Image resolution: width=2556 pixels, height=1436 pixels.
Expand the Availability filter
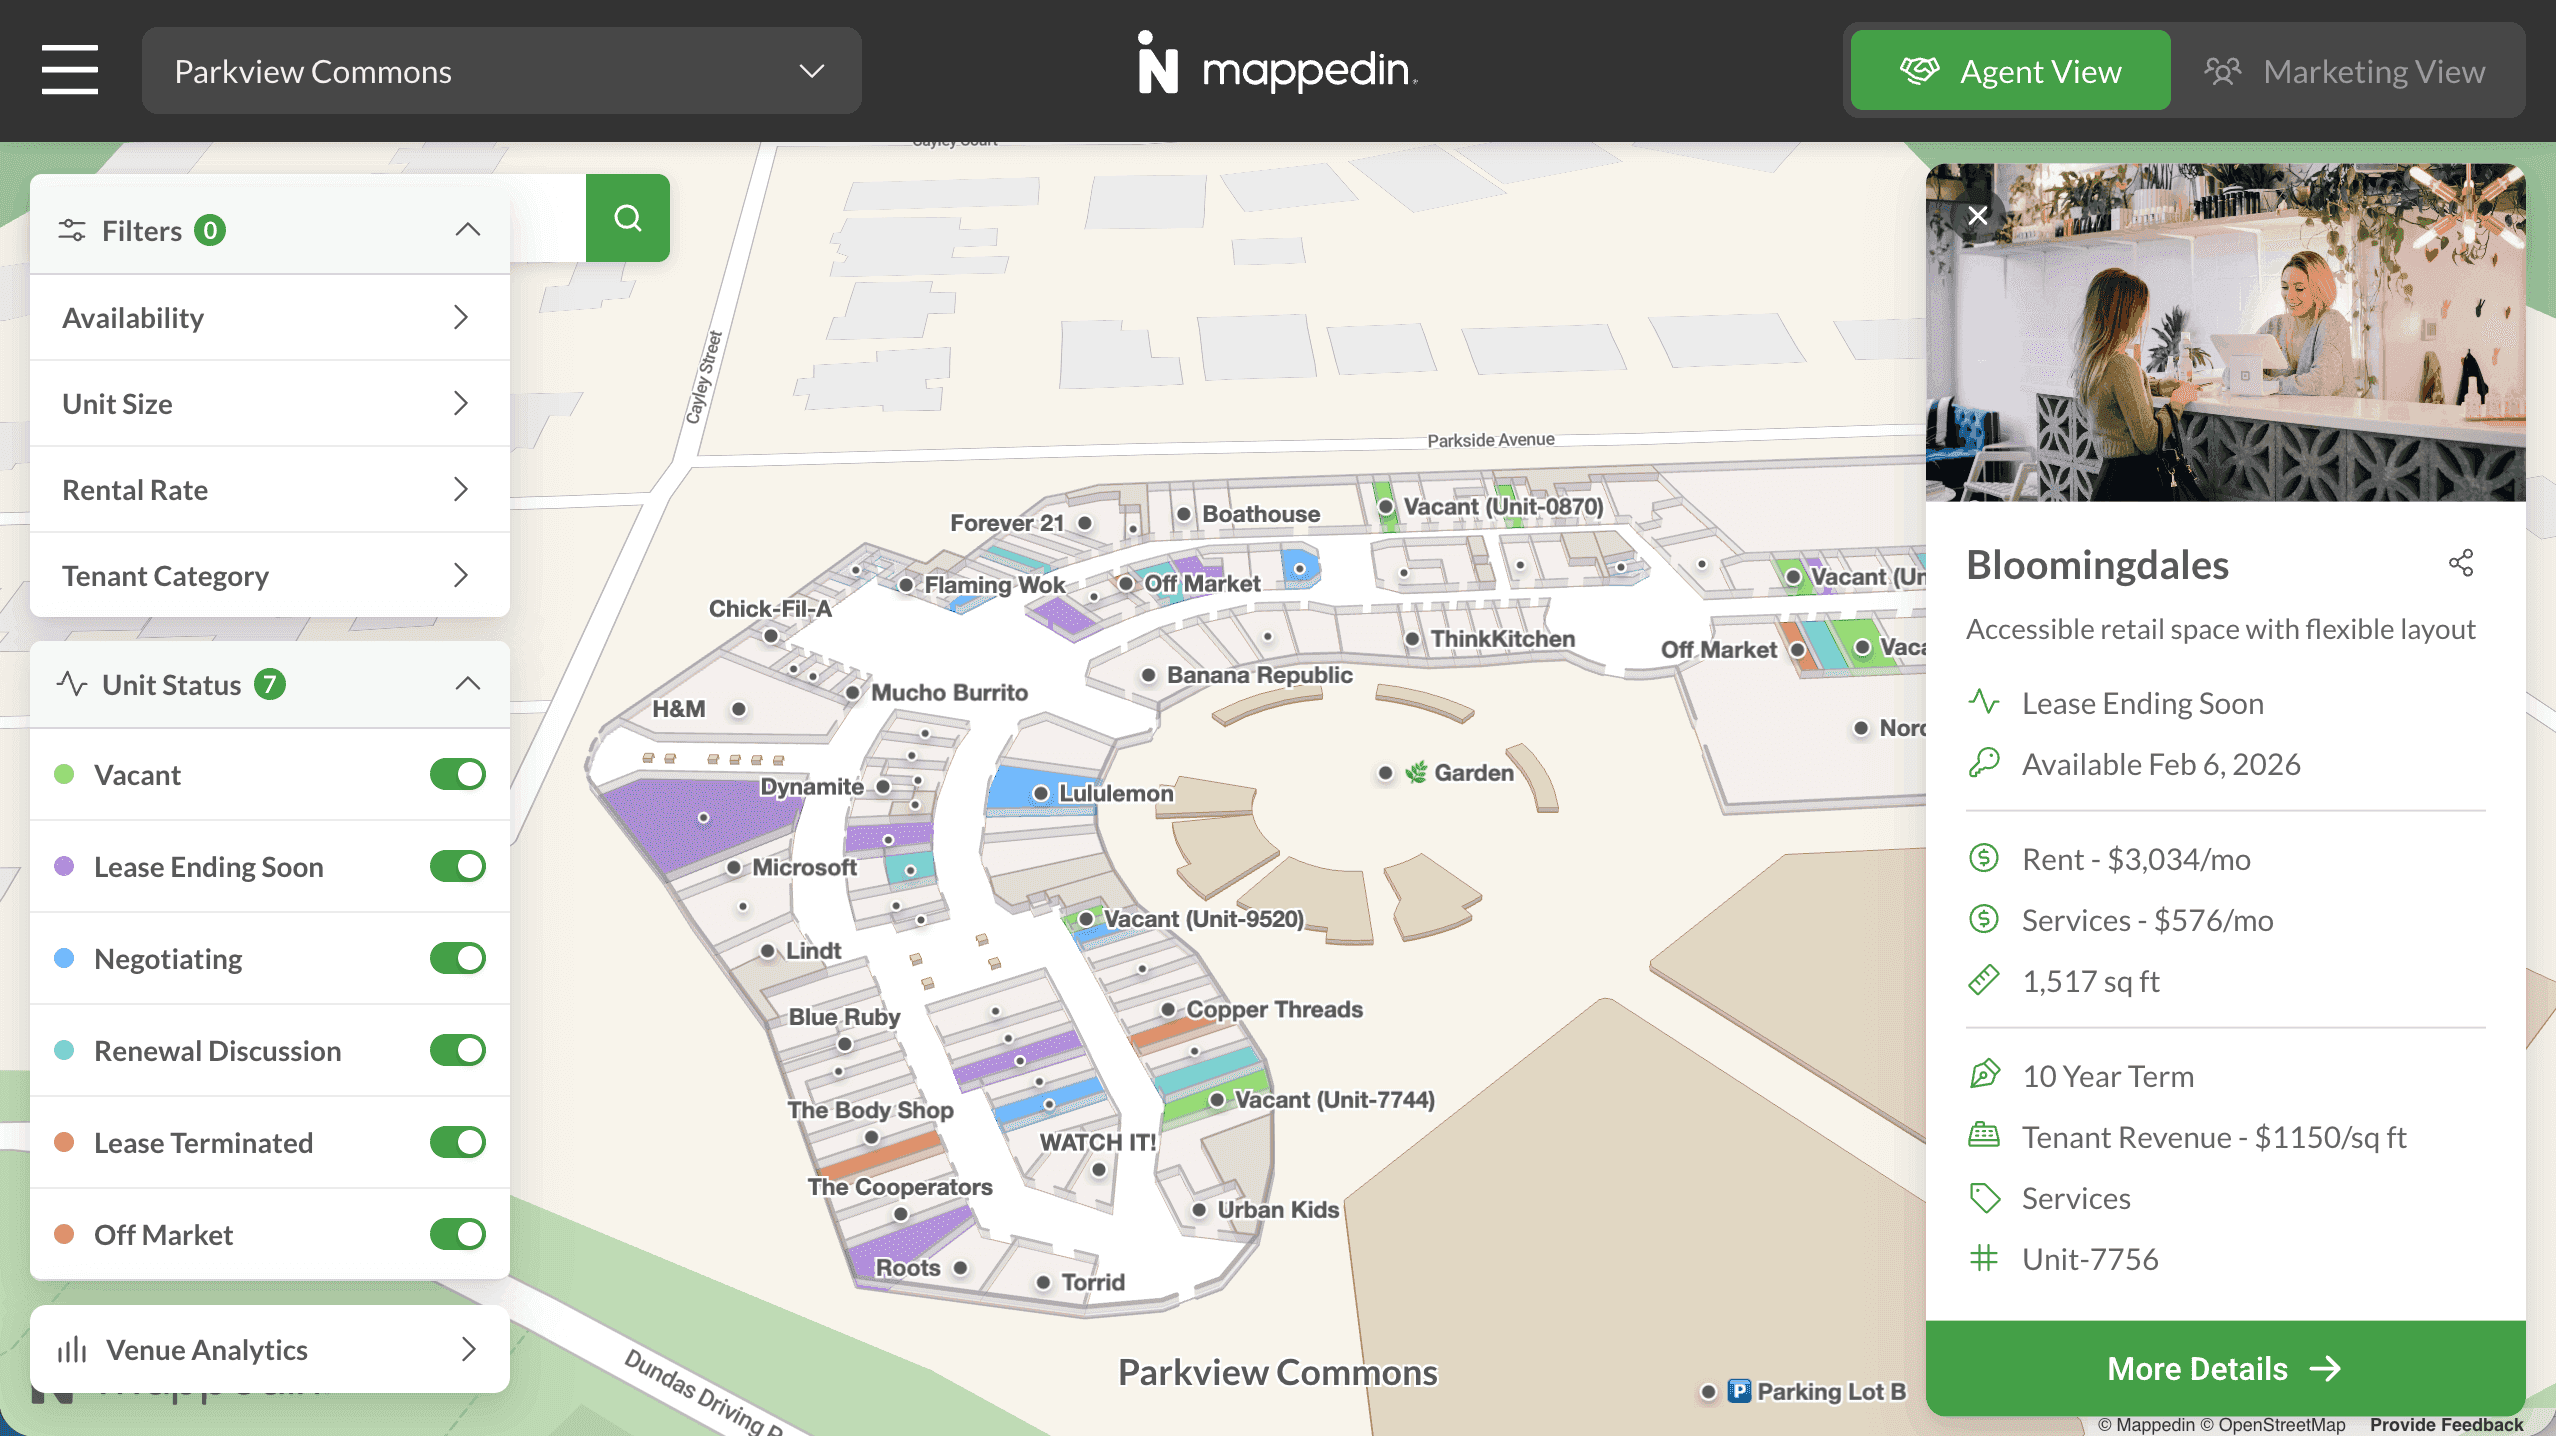tap(270, 318)
